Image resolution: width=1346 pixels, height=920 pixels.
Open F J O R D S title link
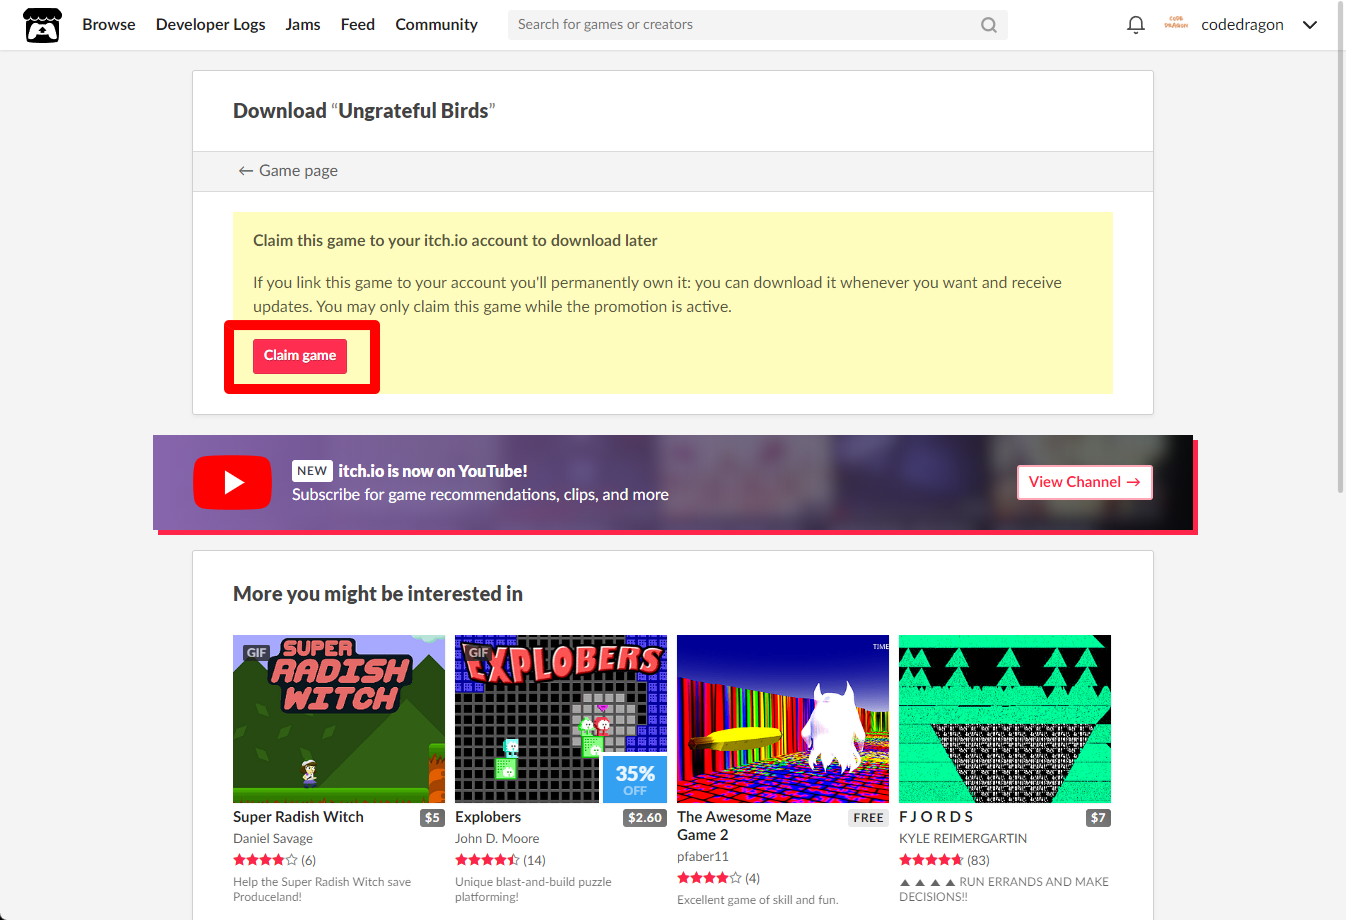(936, 817)
